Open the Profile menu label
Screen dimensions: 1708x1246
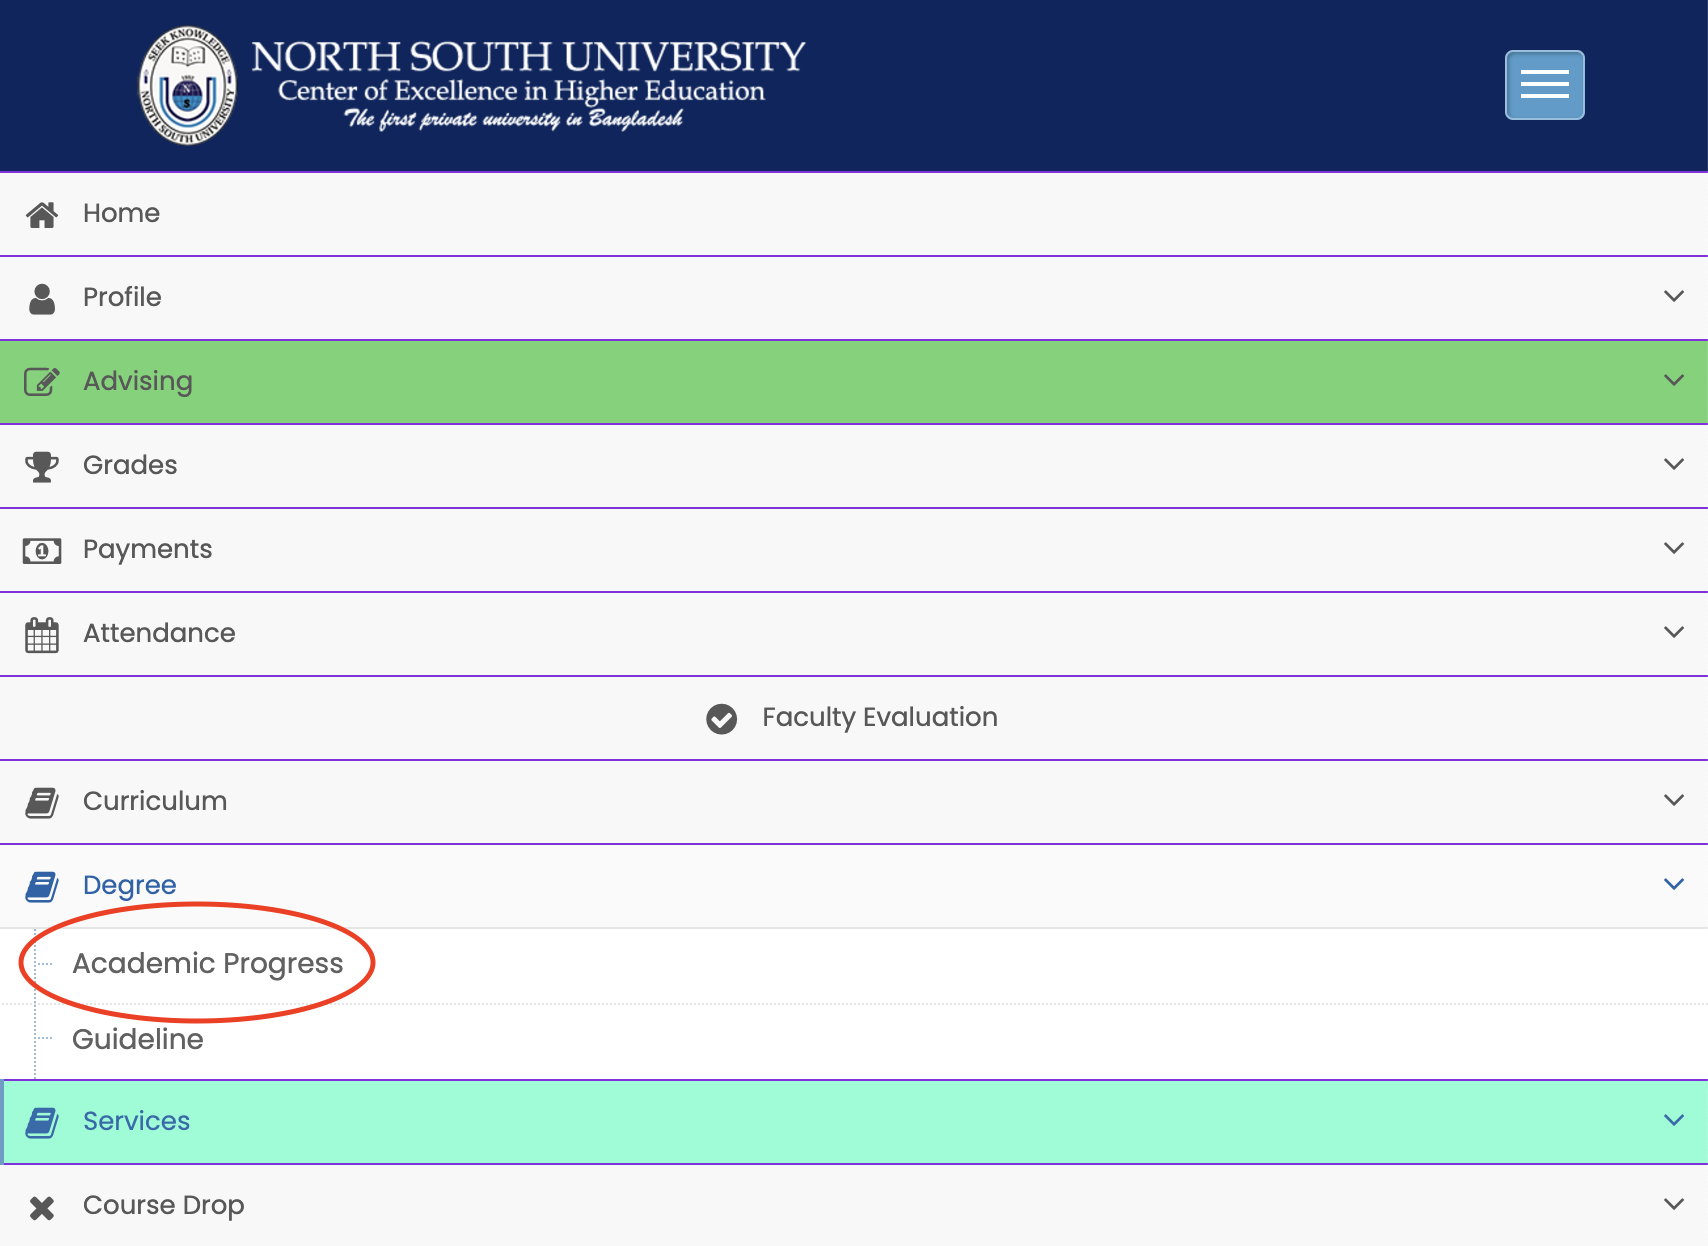[122, 297]
